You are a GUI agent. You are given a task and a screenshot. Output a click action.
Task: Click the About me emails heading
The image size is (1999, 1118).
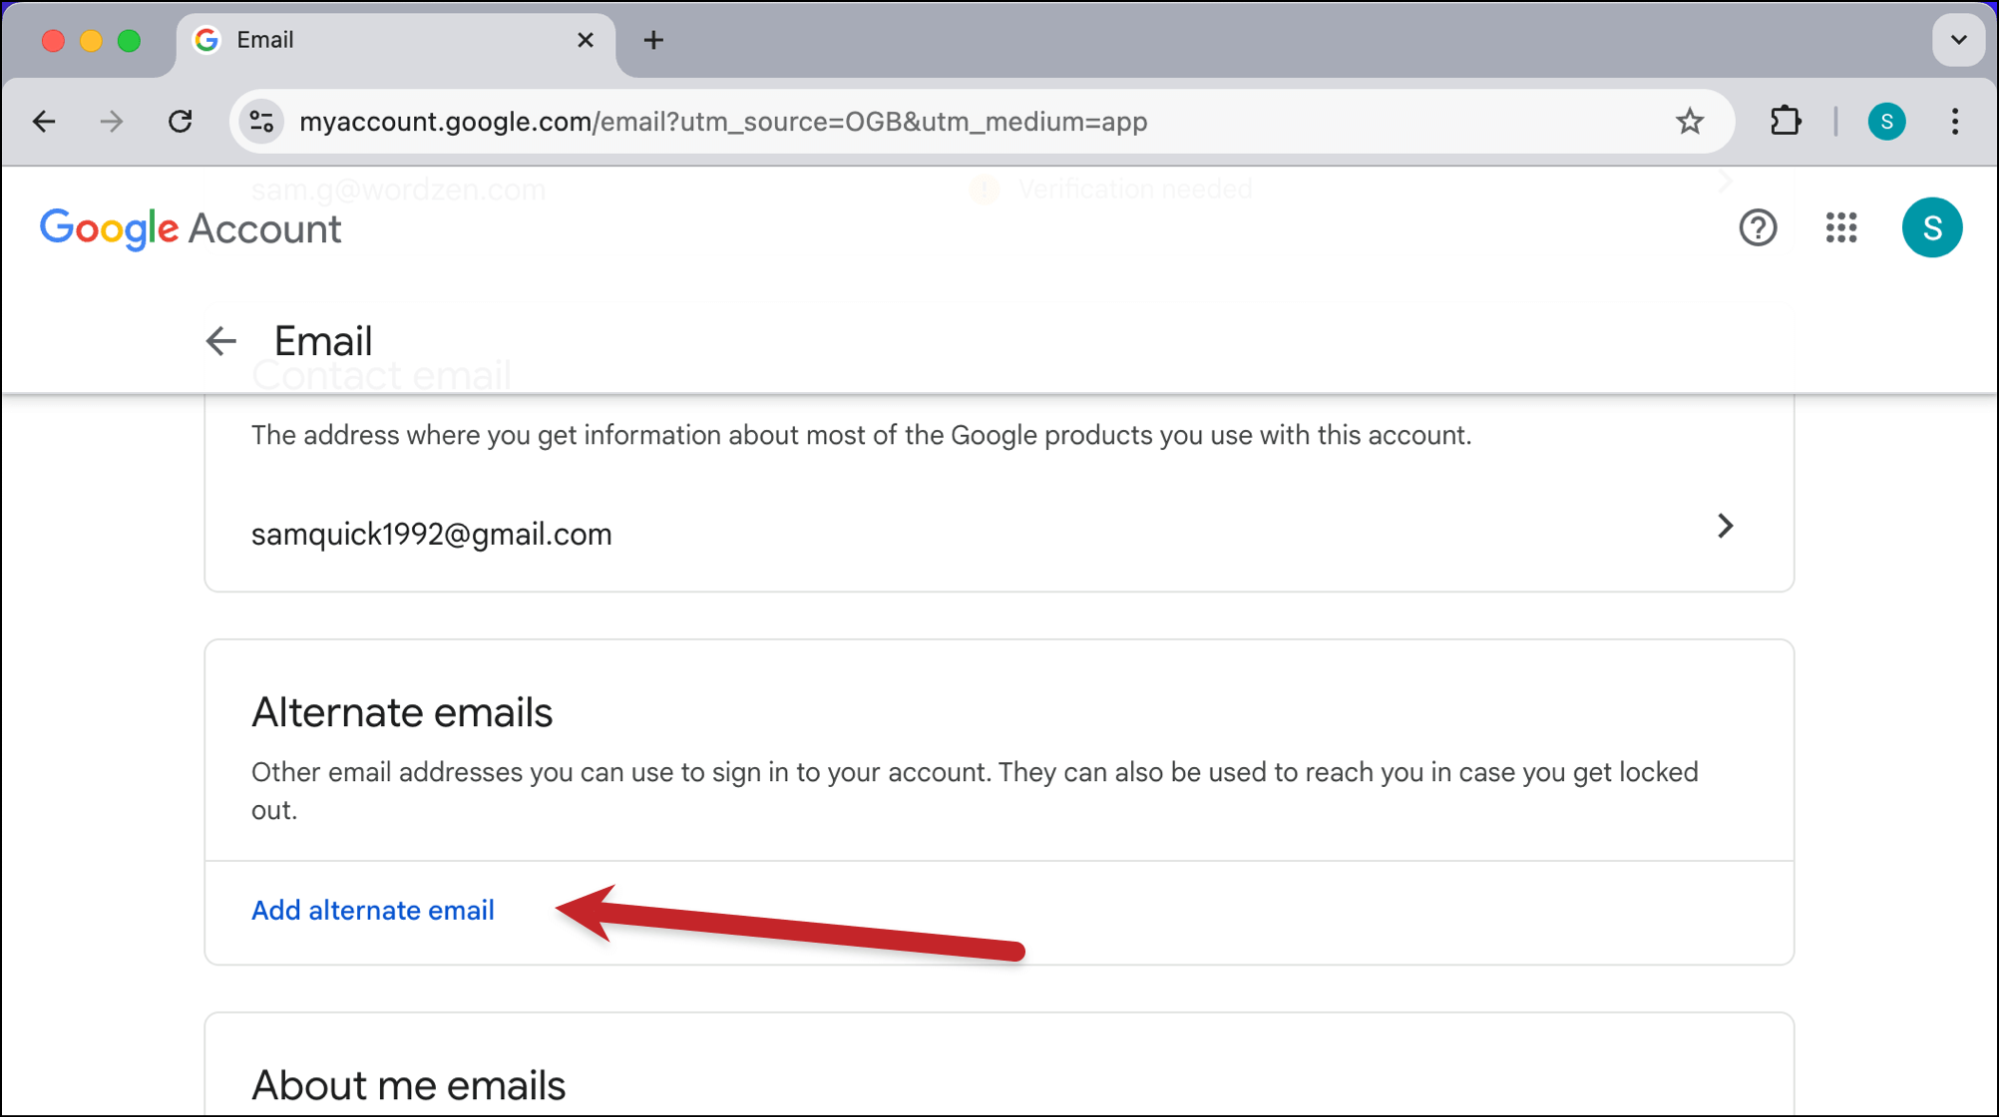click(409, 1086)
